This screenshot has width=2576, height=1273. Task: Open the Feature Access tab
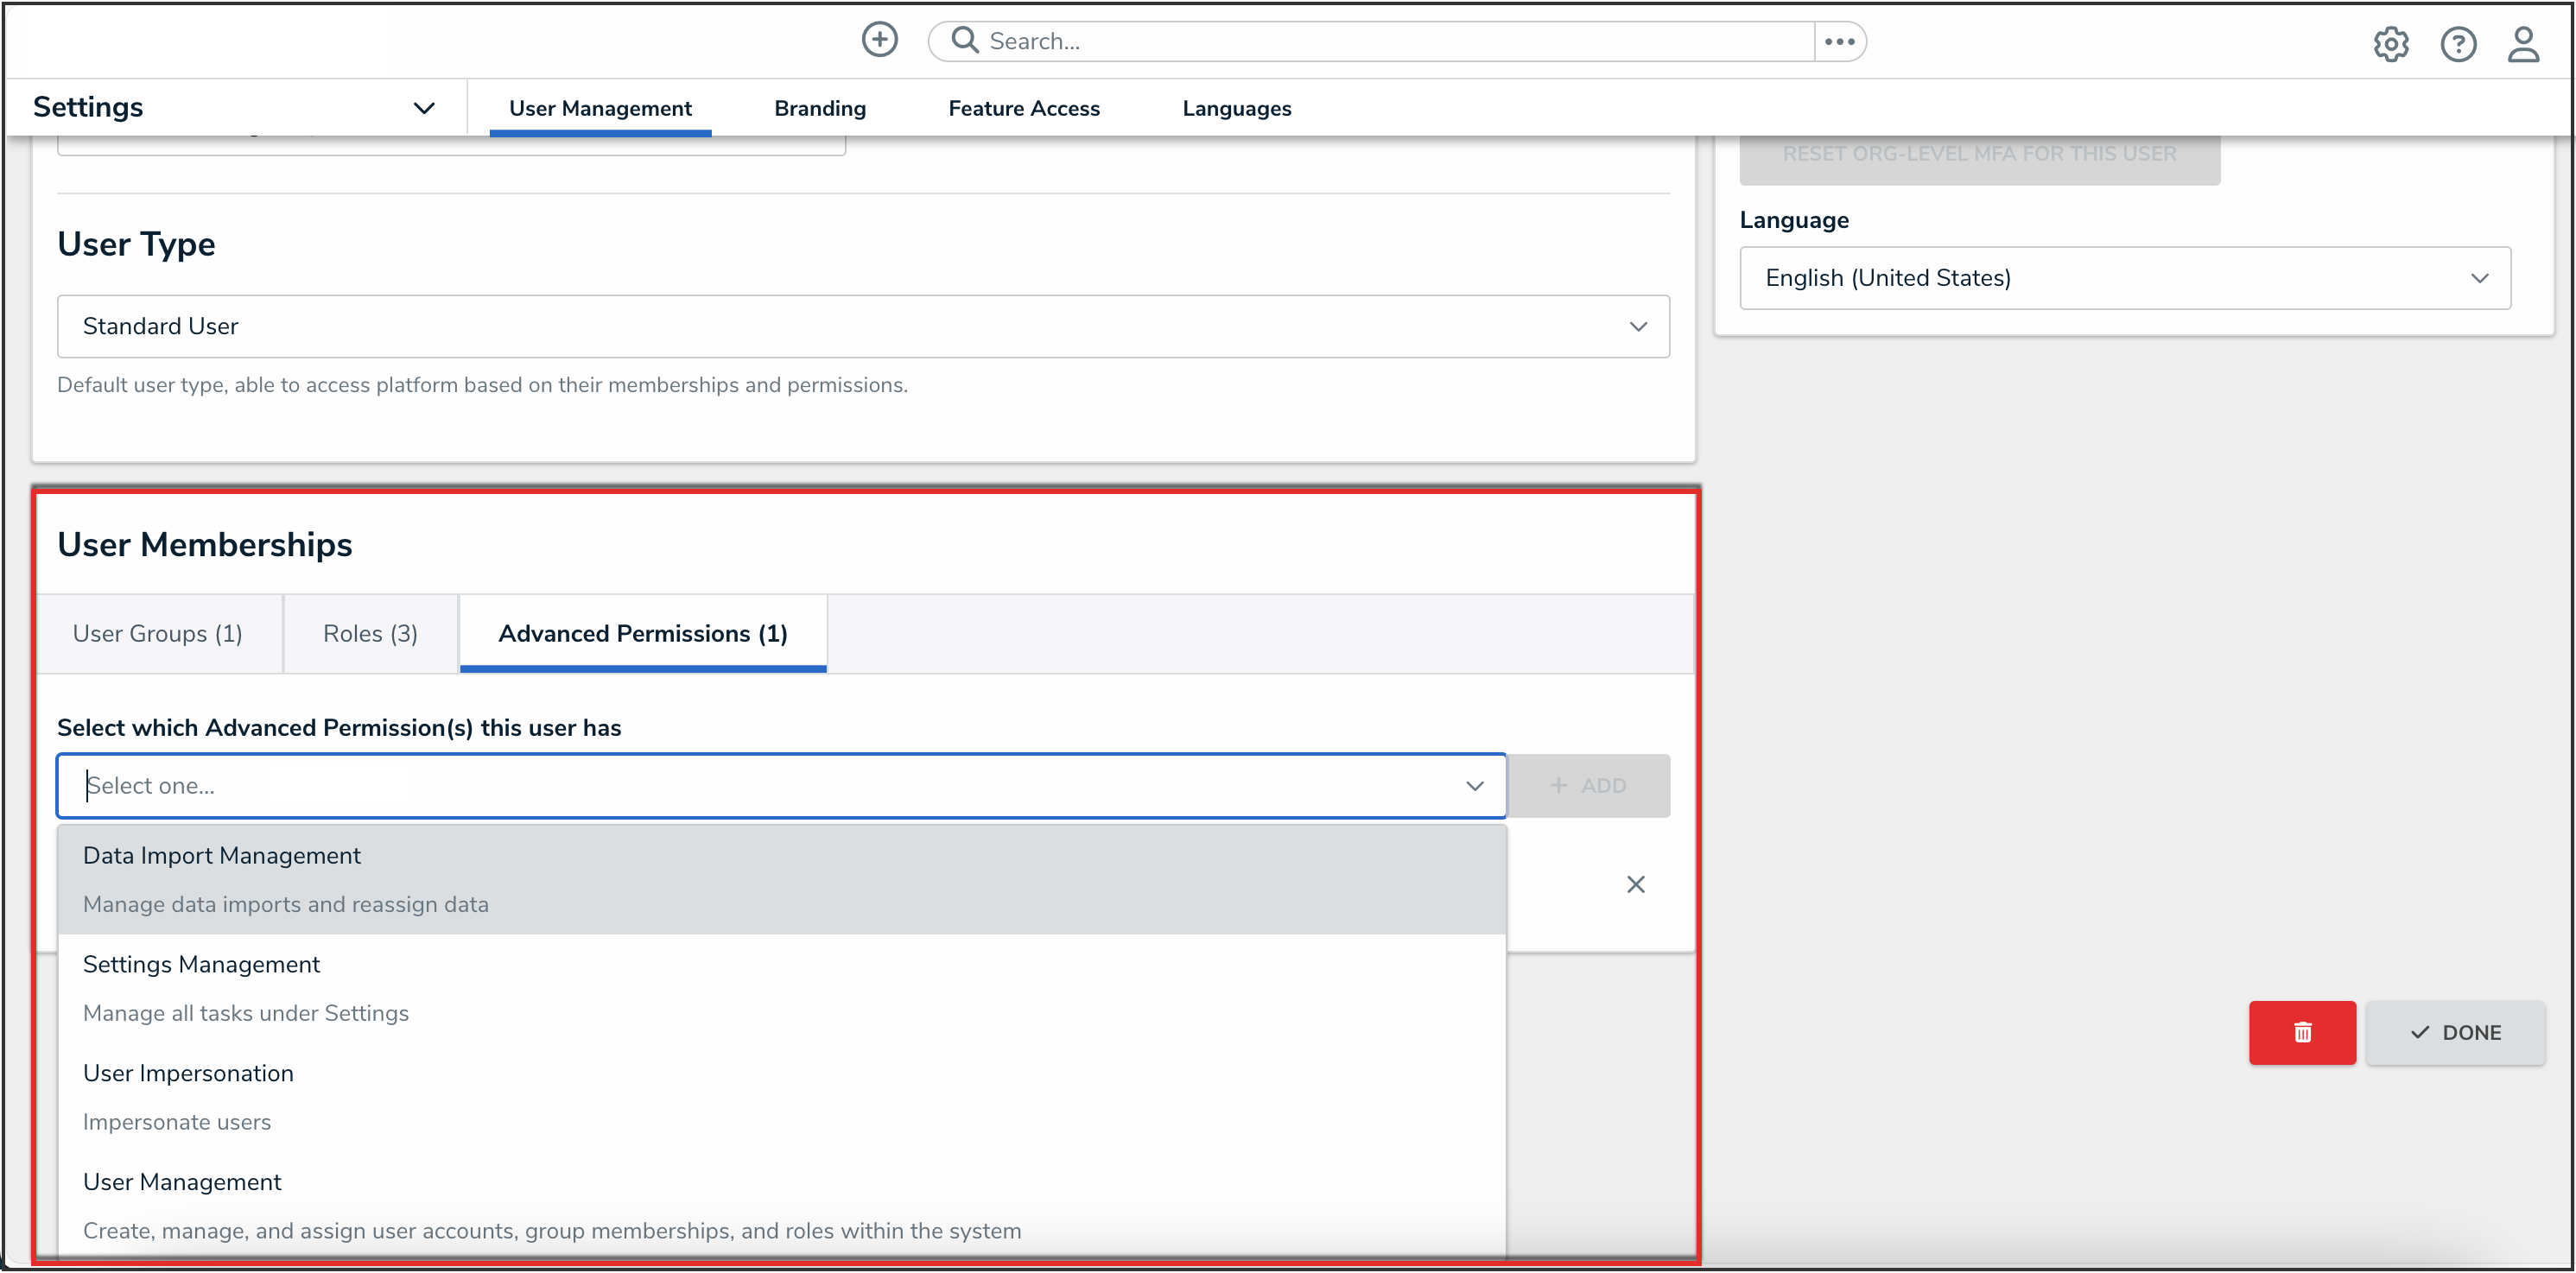point(1023,108)
